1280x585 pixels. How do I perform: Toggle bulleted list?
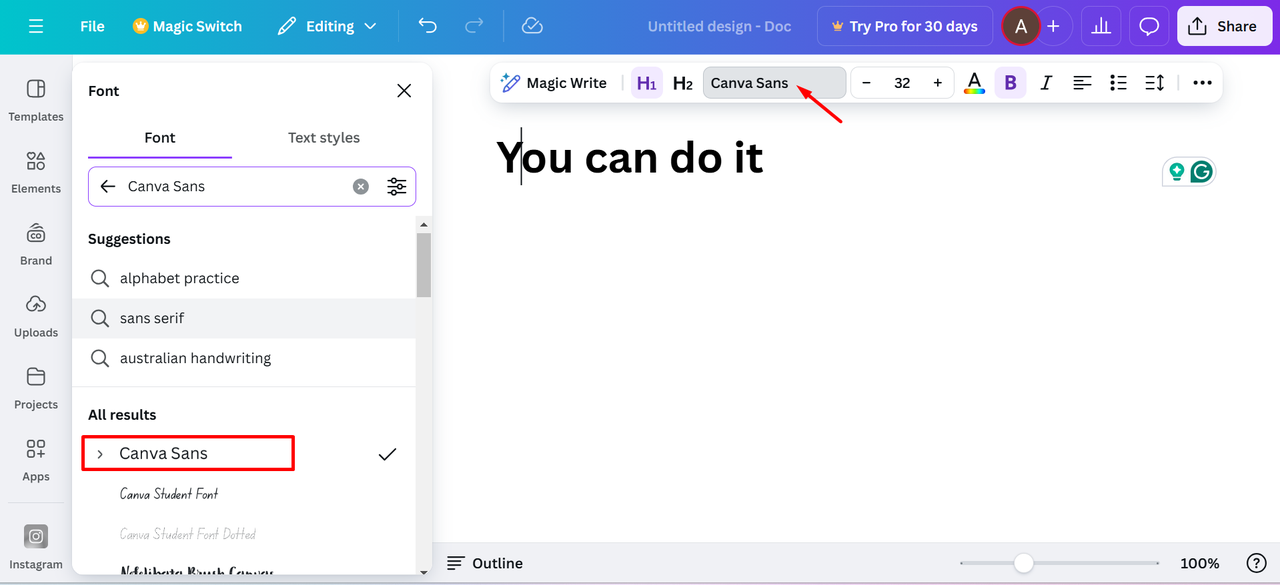pyautogui.click(x=1118, y=83)
